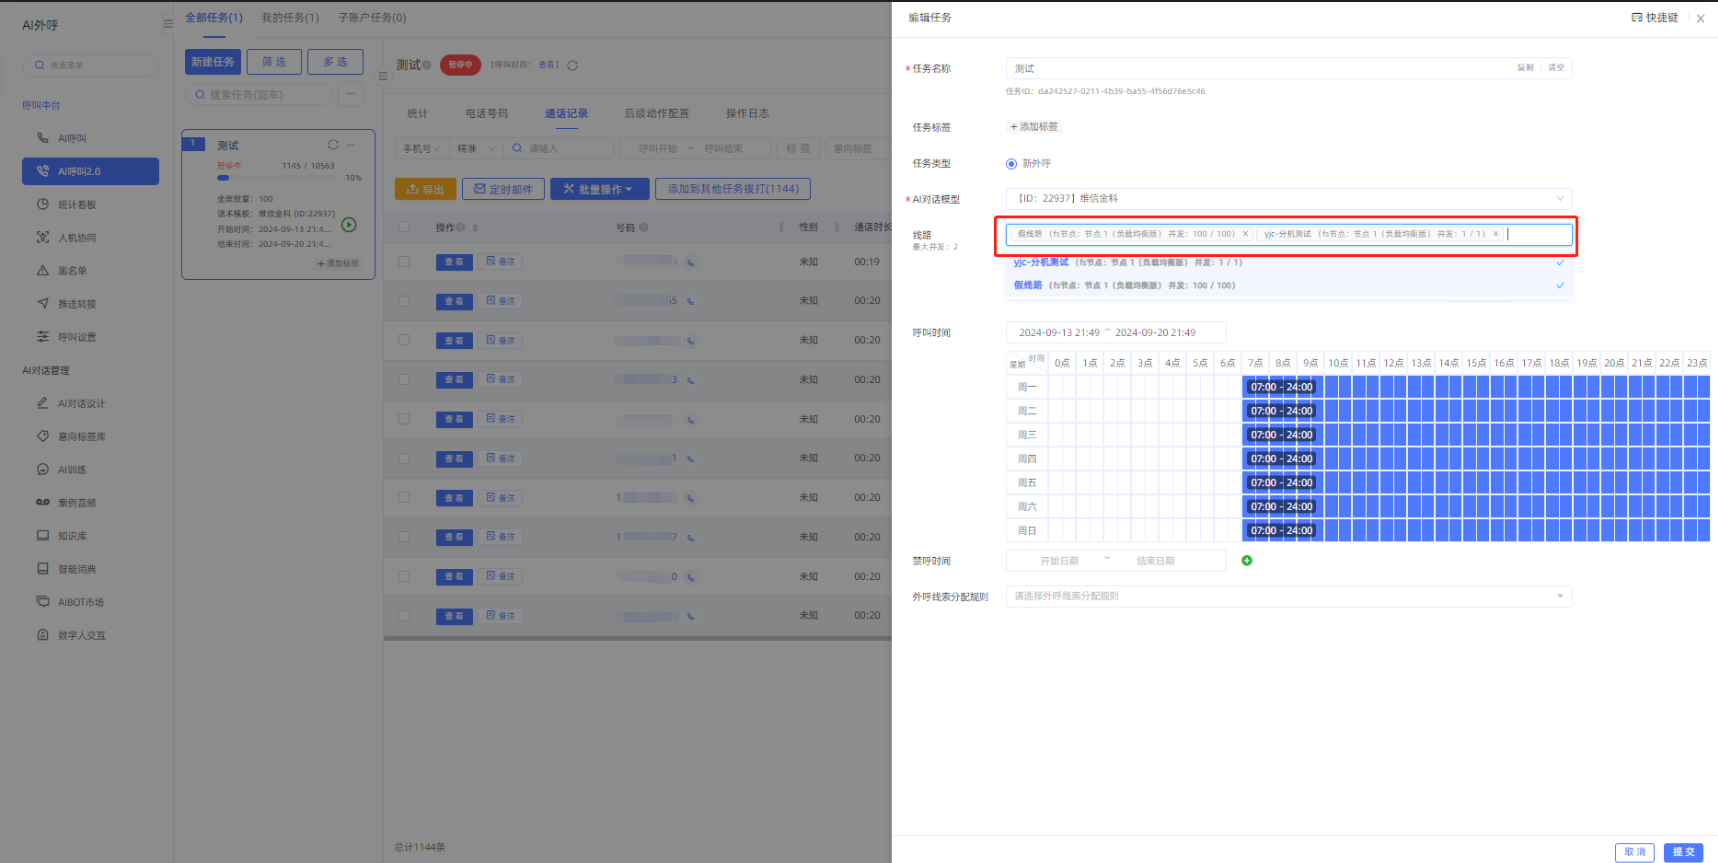
Task: Open the 批量操作 dropdown button
Action: 599,189
